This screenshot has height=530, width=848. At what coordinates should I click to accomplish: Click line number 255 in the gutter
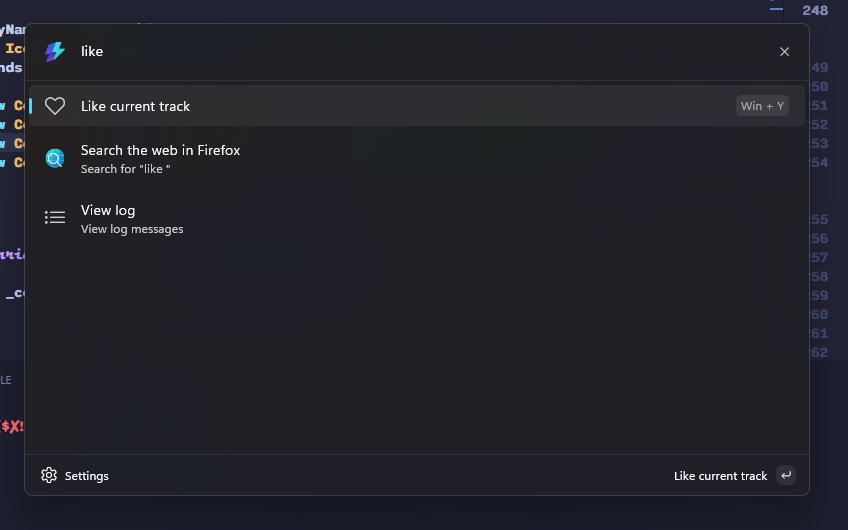point(818,220)
